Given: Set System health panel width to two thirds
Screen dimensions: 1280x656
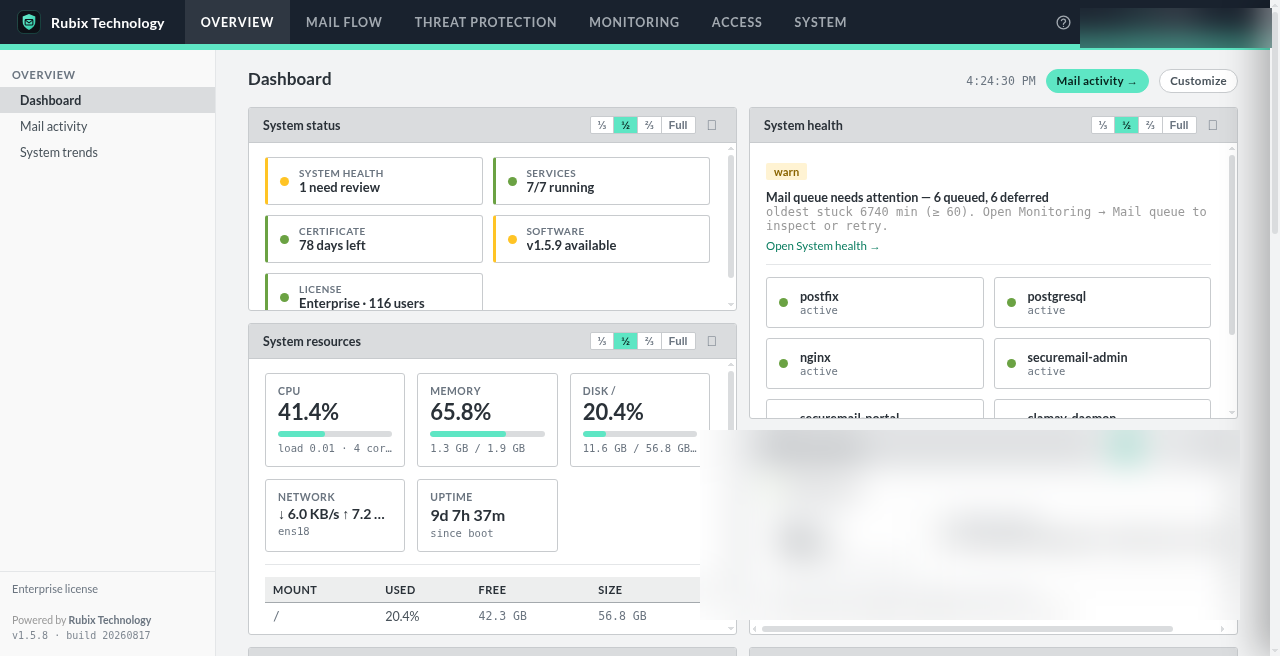Looking at the screenshot, I should click(x=1151, y=125).
